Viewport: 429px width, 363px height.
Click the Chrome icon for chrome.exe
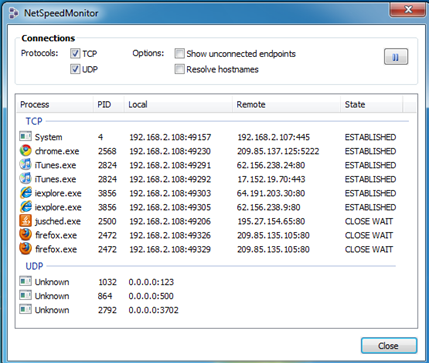25,151
